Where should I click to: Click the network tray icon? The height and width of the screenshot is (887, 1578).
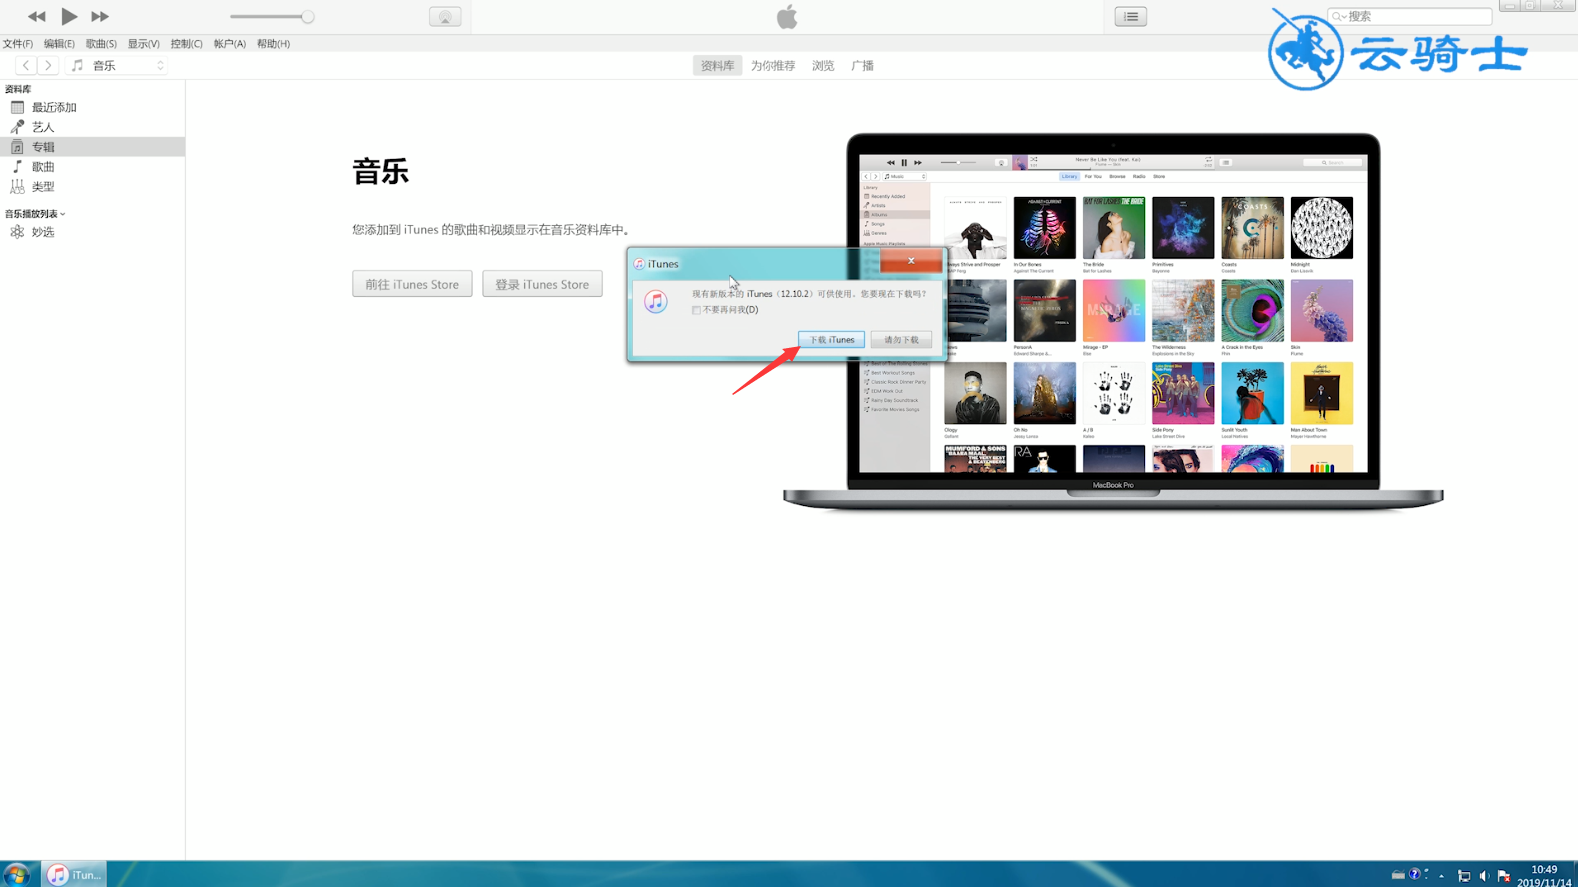(1464, 876)
